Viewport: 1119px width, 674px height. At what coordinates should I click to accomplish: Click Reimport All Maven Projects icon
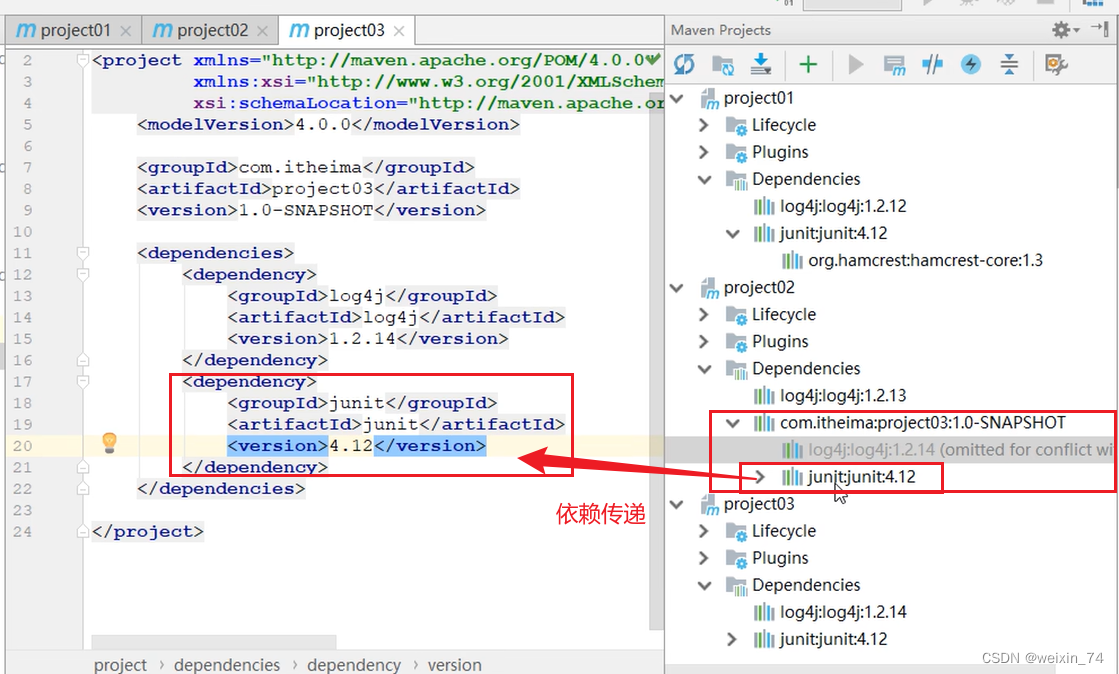coord(684,65)
